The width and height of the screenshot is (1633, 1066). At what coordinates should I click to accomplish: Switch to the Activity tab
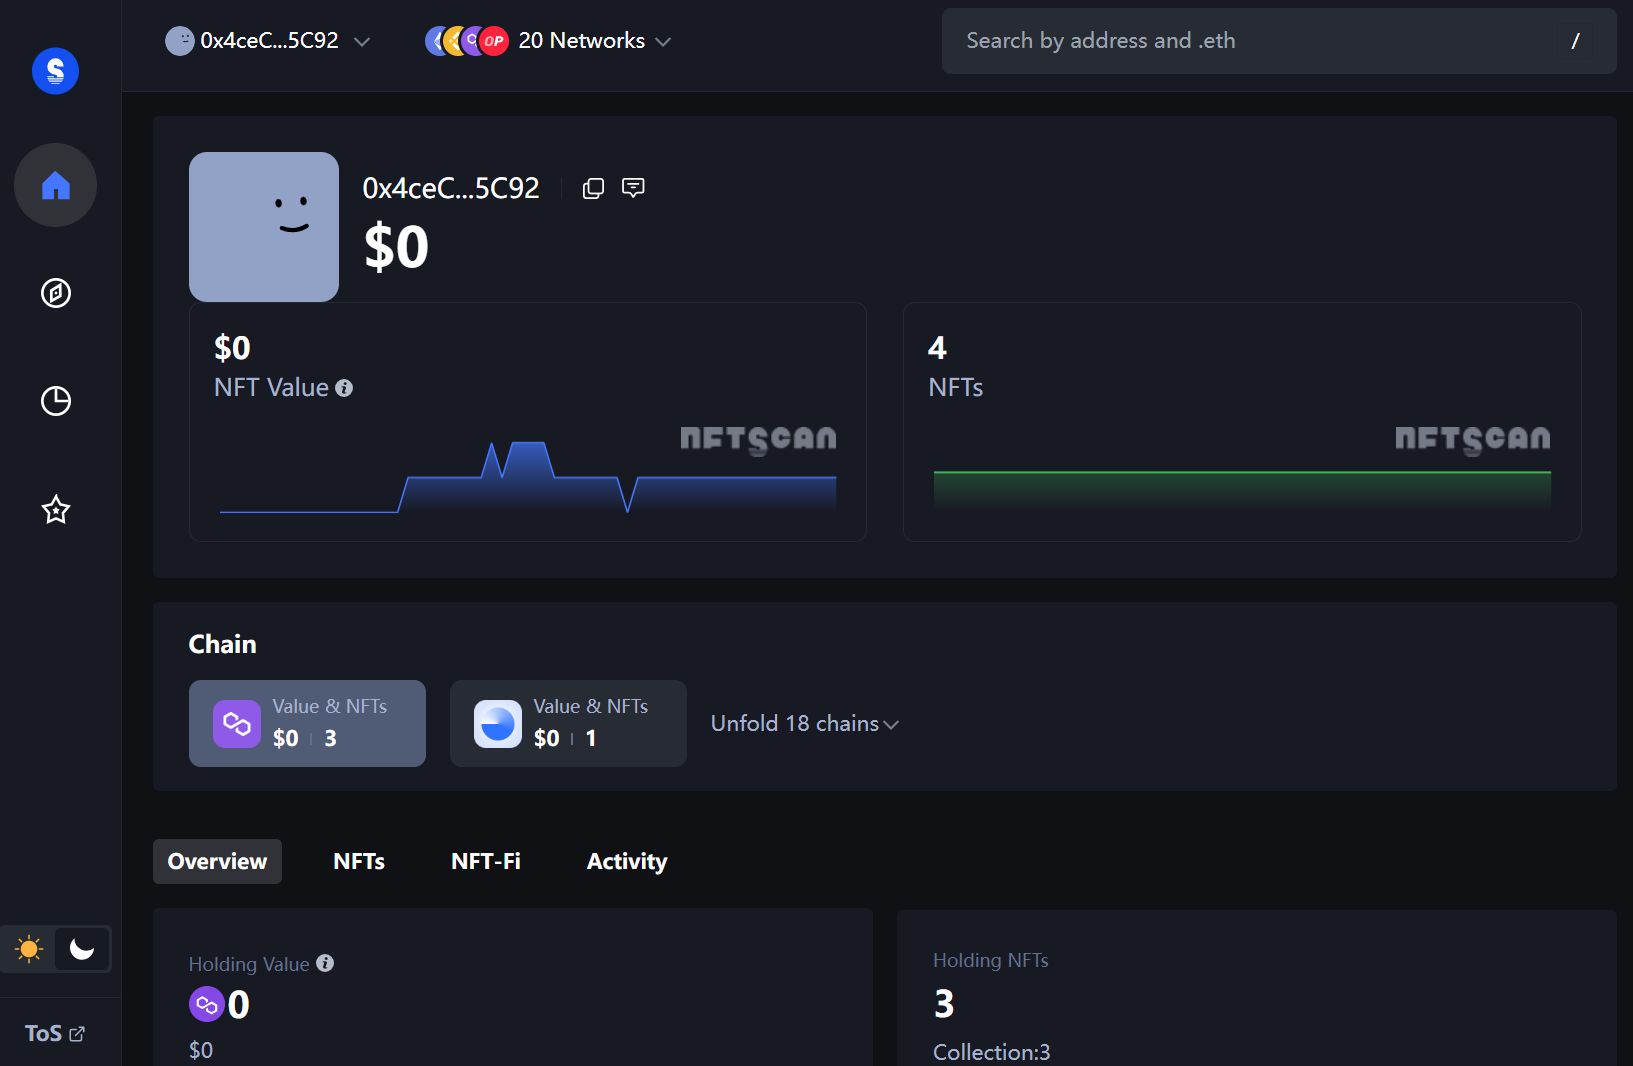[x=626, y=861]
